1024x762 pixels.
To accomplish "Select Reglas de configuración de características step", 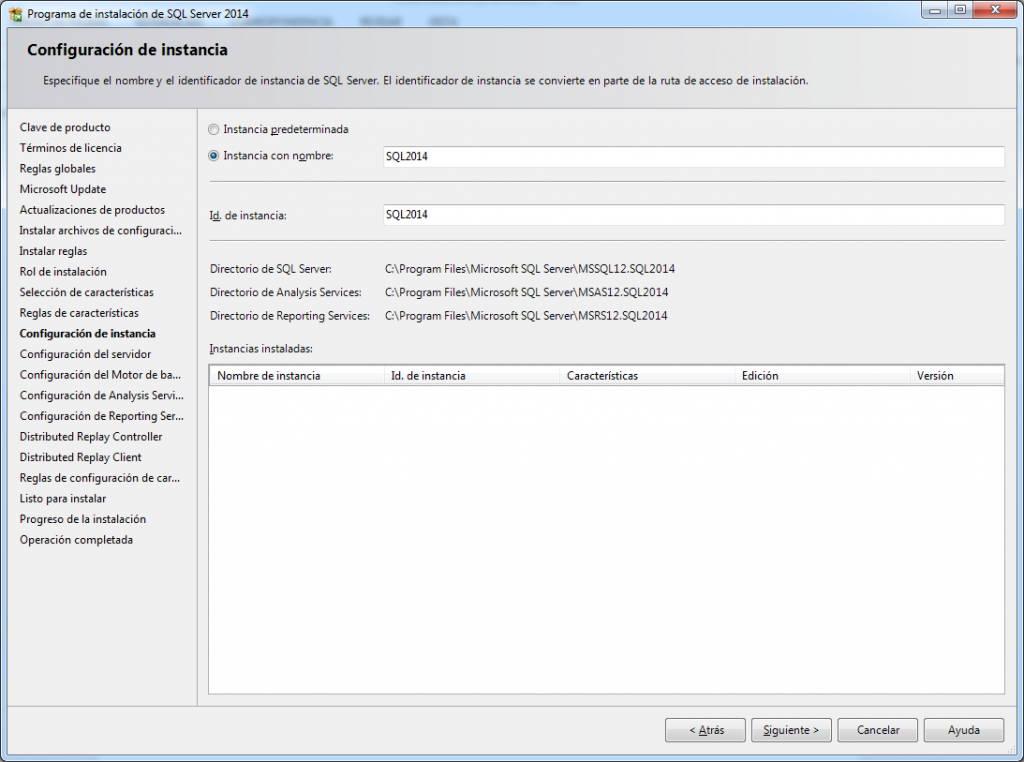I will pyautogui.click(x=99, y=478).
